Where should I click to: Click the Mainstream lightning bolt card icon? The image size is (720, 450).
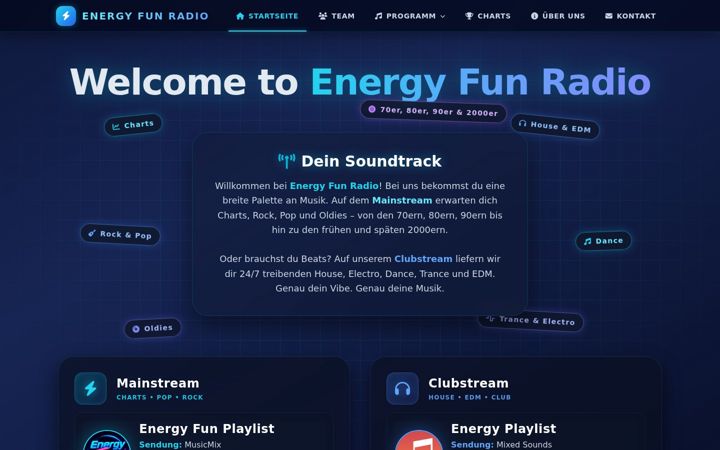click(x=90, y=388)
